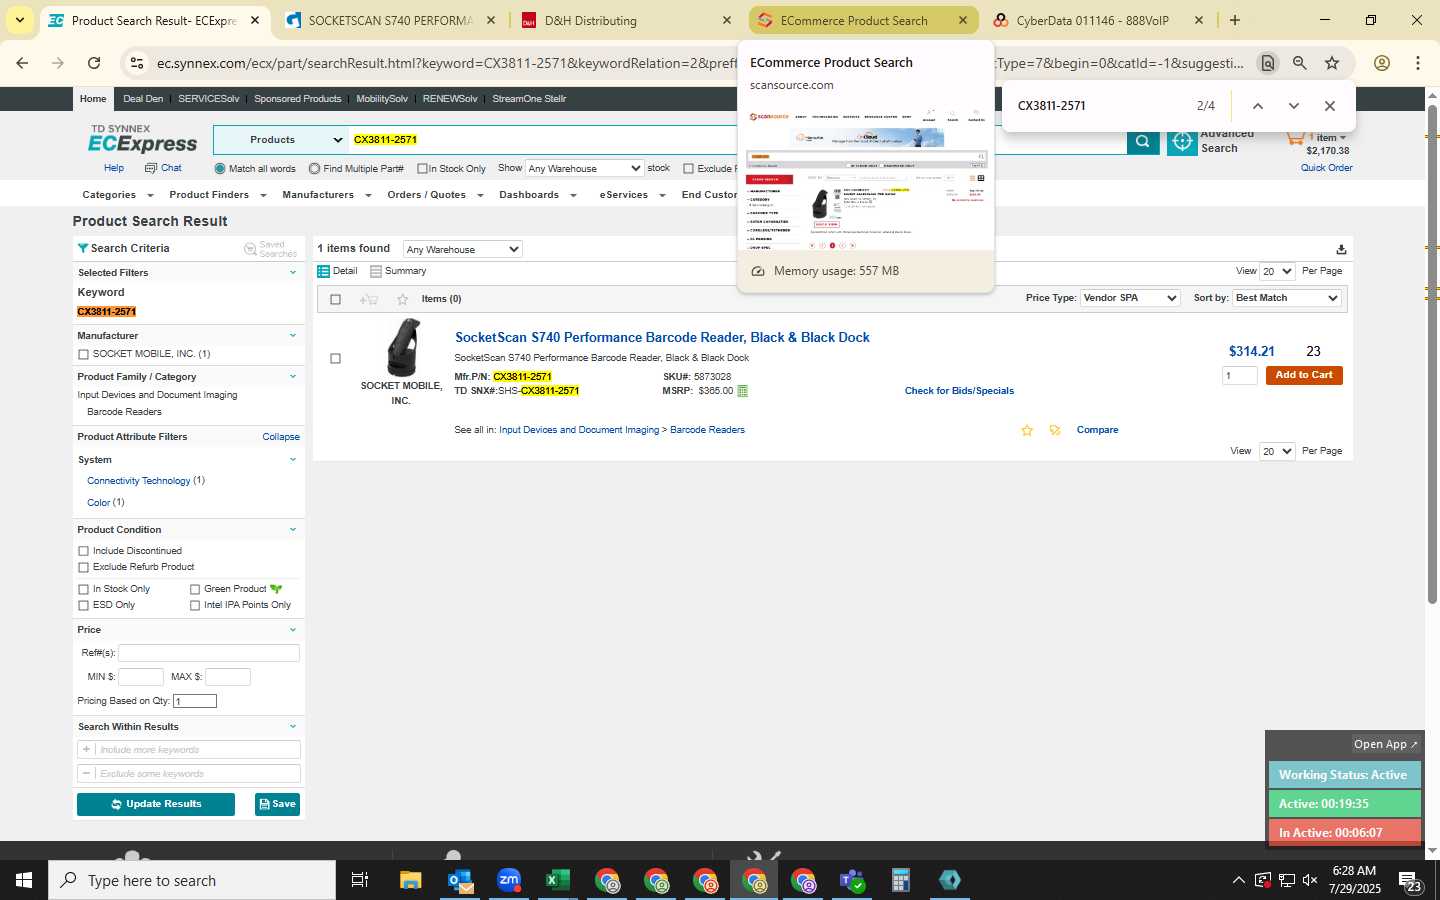Open the browser zoom magnifier icon

(x=1300, y=63)
